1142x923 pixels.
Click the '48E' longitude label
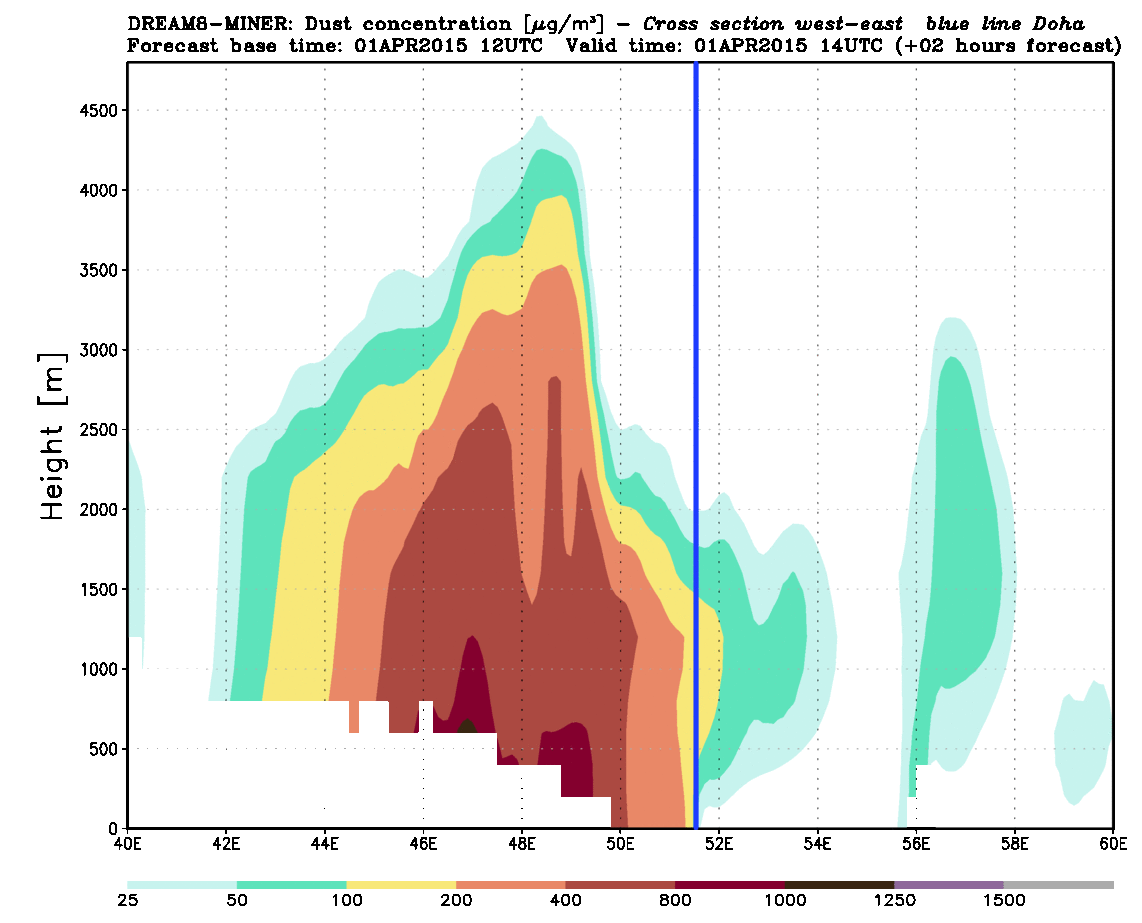[521, 844]
